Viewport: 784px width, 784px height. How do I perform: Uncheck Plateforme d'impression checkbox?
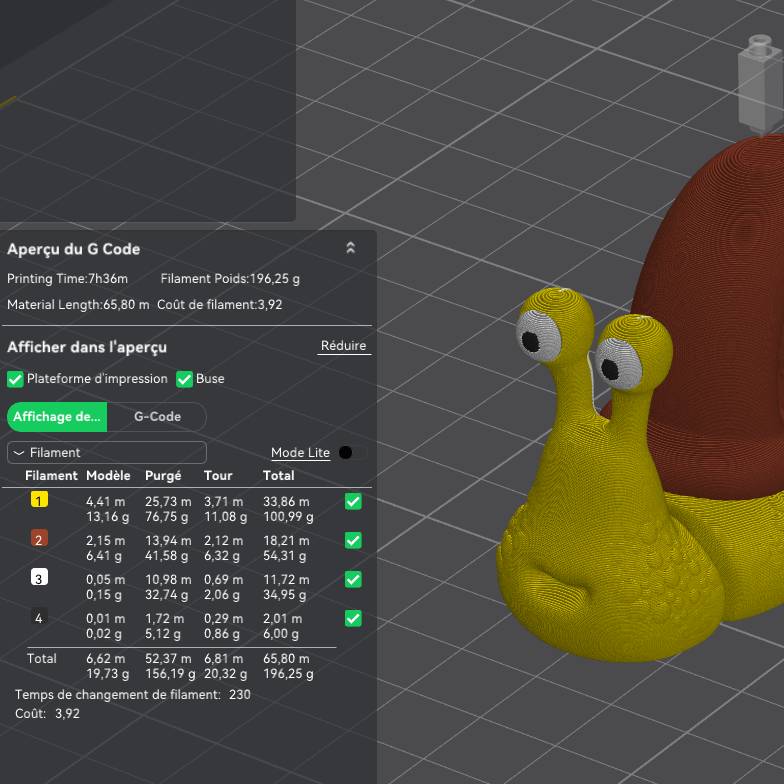tap(15, 379)
